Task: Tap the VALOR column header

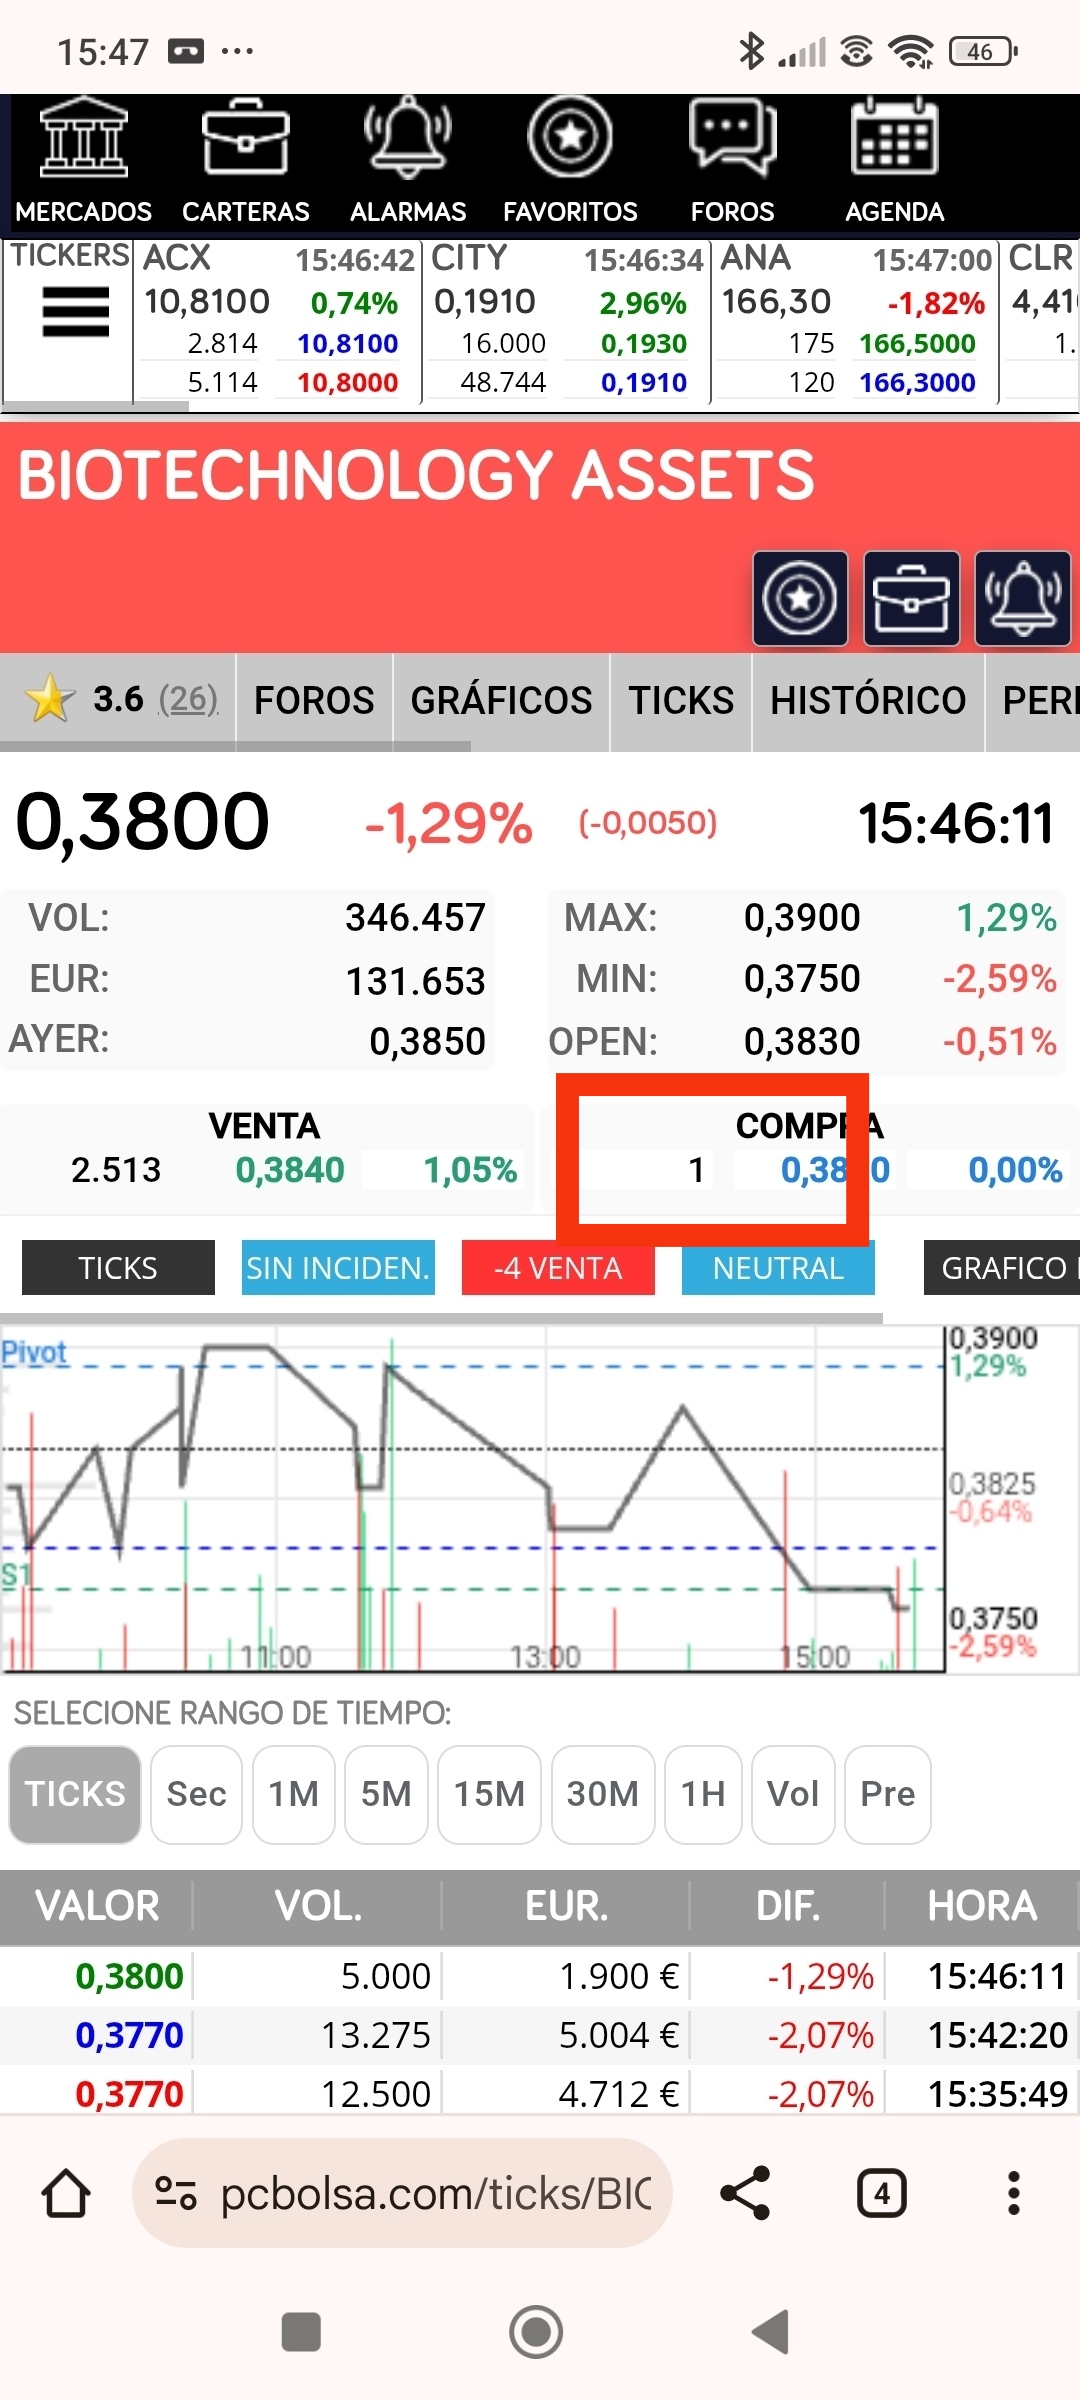Action: 97,1905
